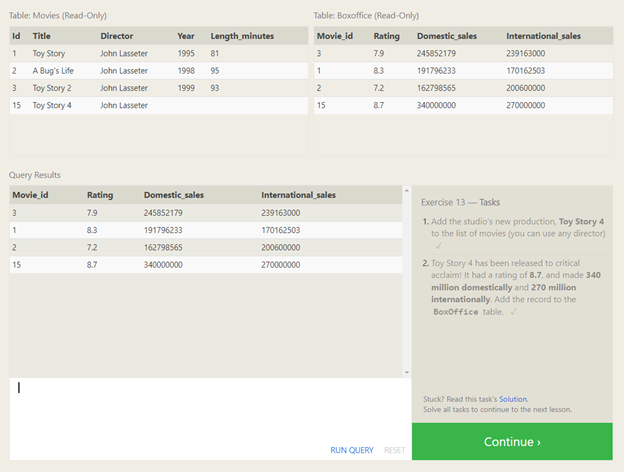This screenshot has width=624, height=472.
Task: Click the Rating header in Boxoffice table
Action: 386,36
